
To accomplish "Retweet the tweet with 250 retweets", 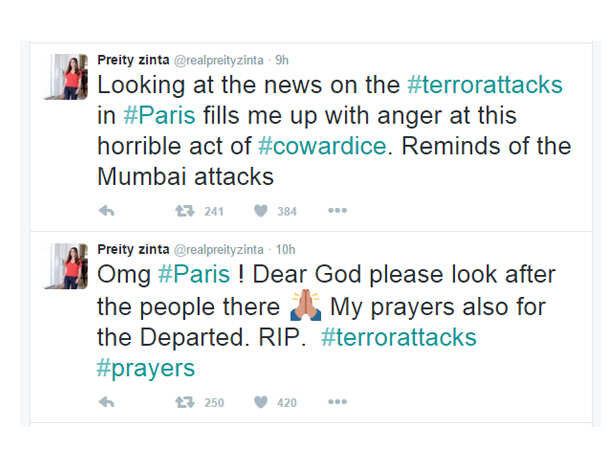I will pyautogui.click(x=185, y=402).
